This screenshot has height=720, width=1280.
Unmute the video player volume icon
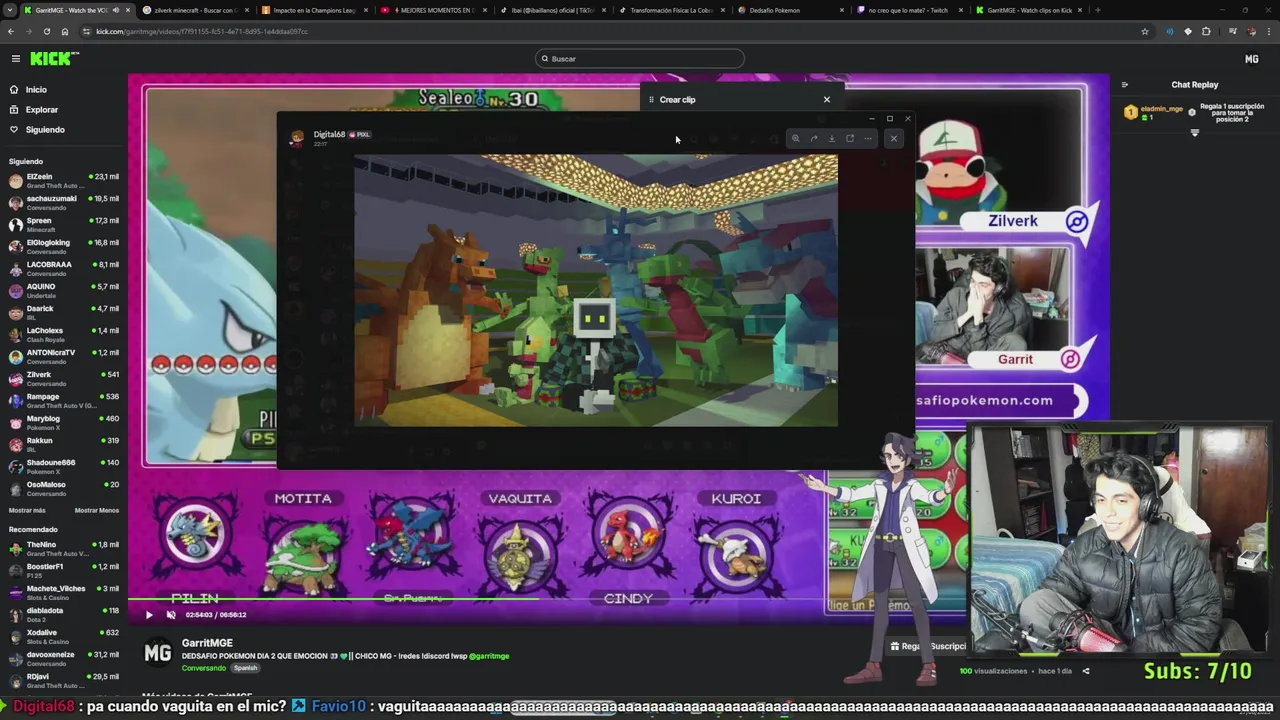[x=171, y=615]
